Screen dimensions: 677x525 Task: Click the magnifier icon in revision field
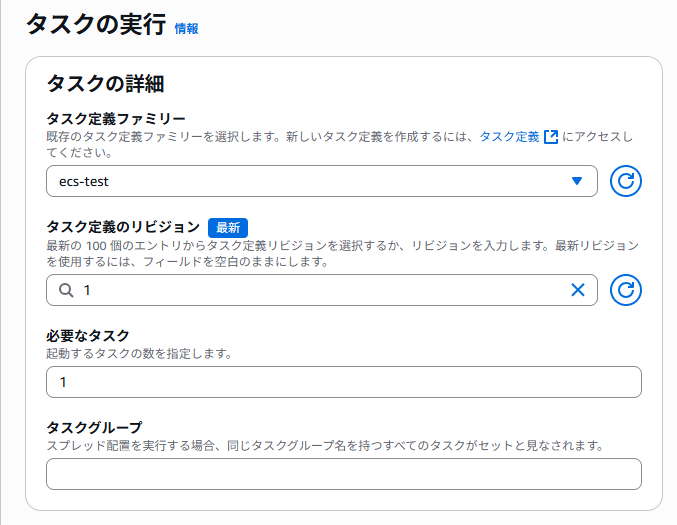coord(66,290)
